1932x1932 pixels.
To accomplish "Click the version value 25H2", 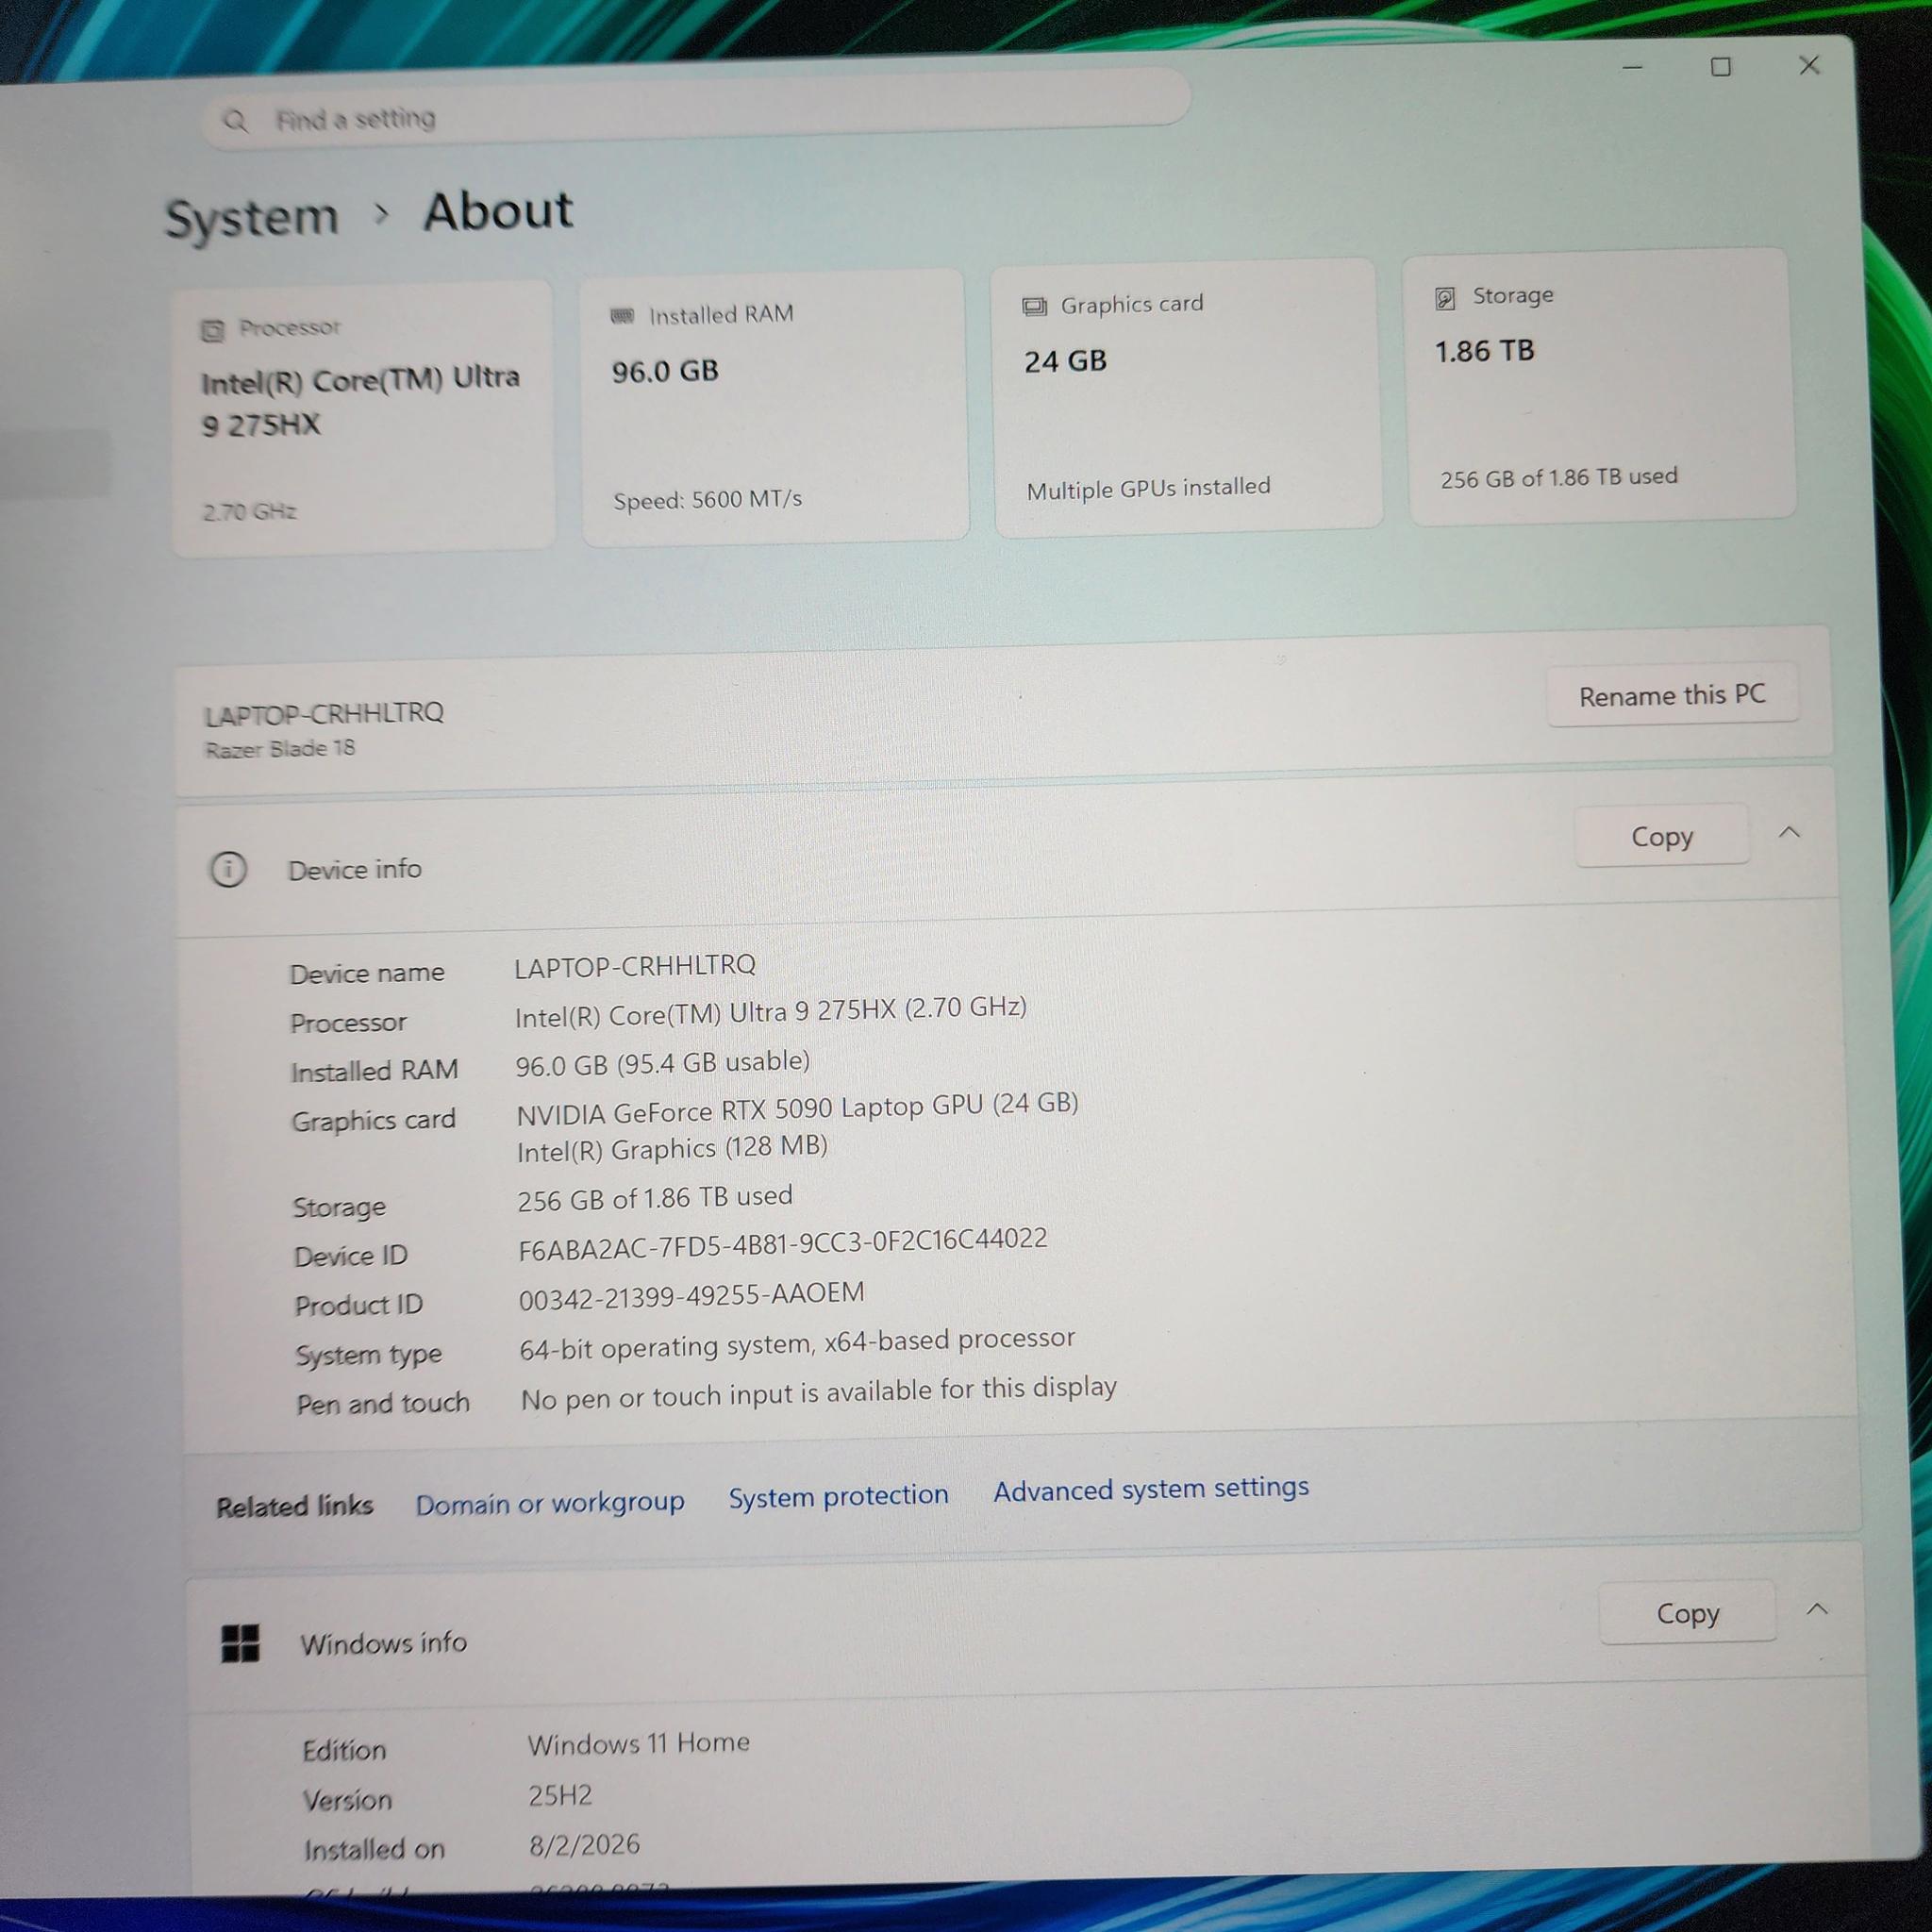I will pos(560,1795).
